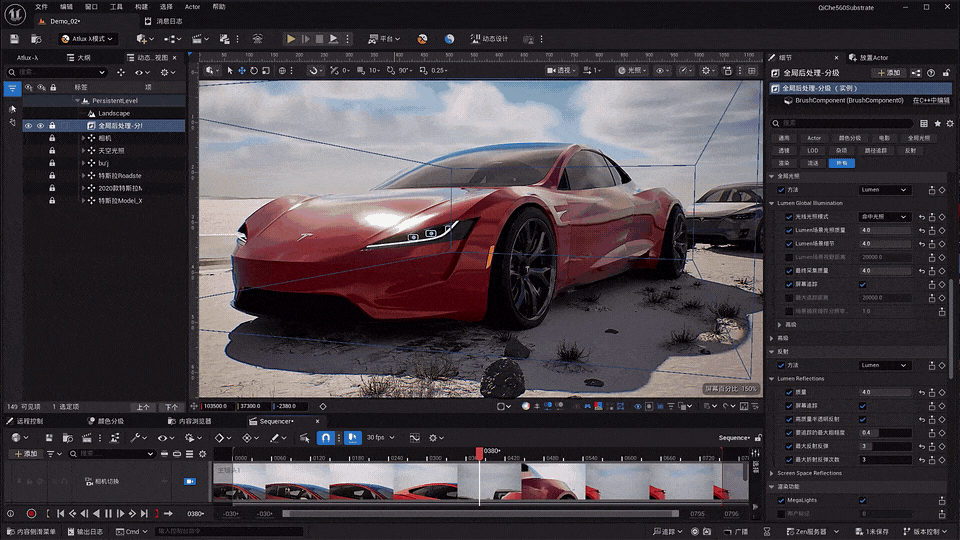
Task: Click Sequencer save icon
Action: pyautogui.click(x=49, y=438)
